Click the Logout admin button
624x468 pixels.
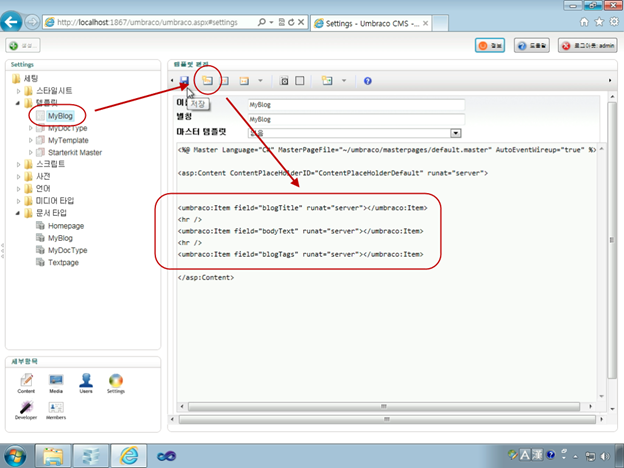(588, 46)
